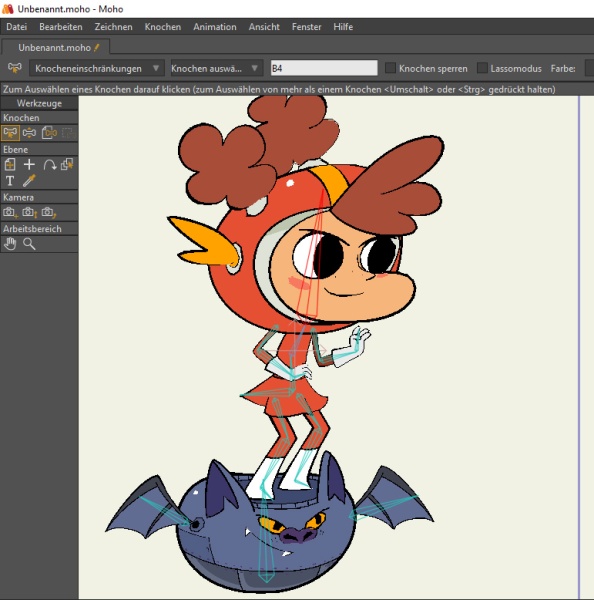Switch to the Unbenannt.moho document tab
Image resolution: width=594 pixels, height=600 pixels.
point(56,47)
